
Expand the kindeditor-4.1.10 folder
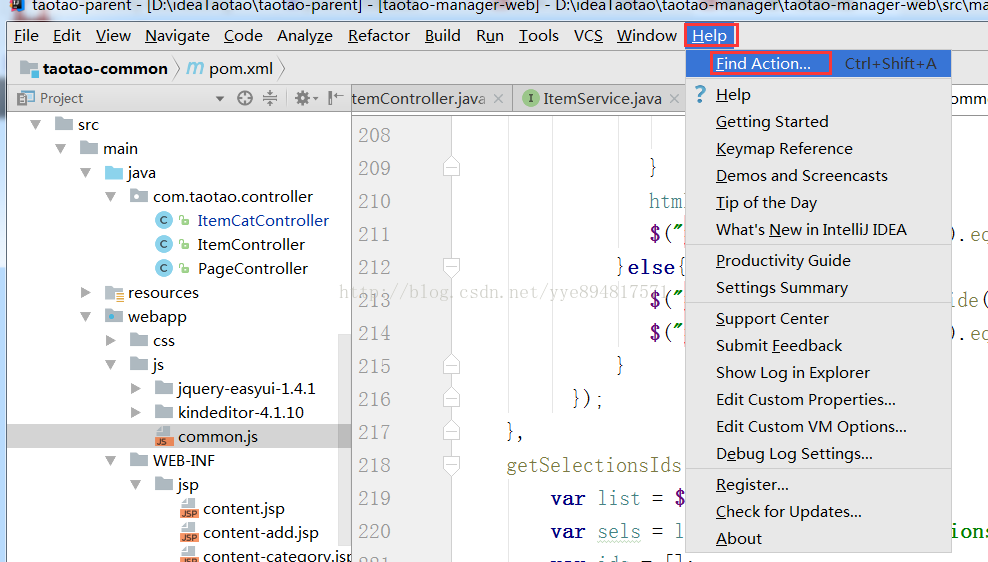tap(135, 412)
